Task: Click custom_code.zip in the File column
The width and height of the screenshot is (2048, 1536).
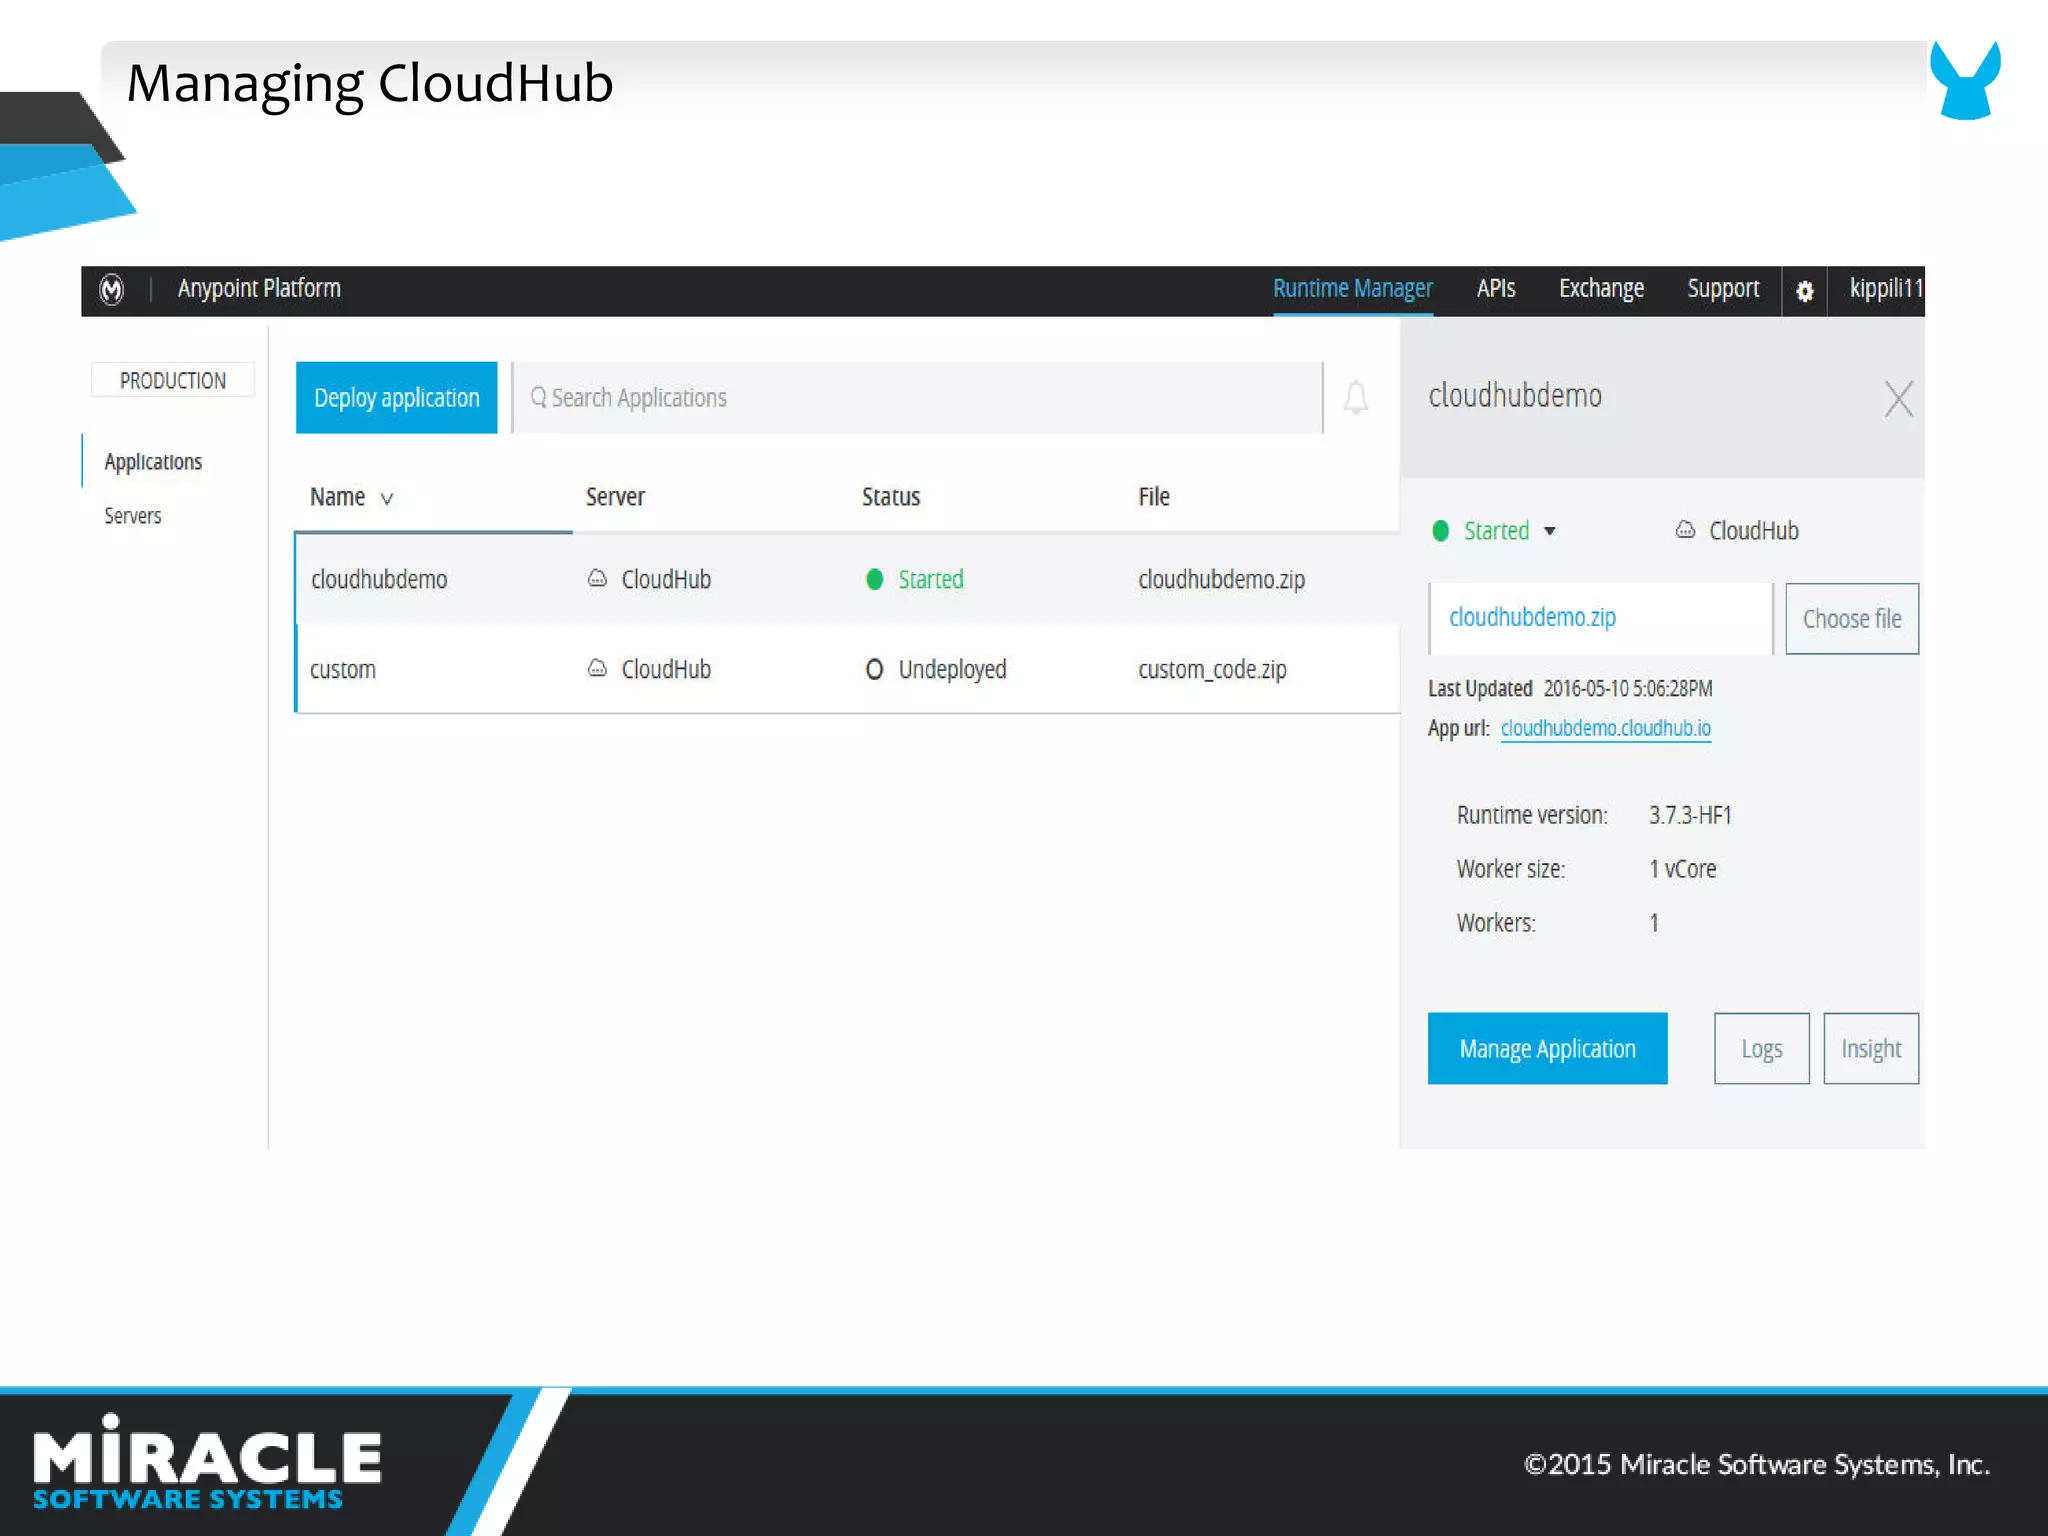Action: pyautogui.click(x=1212, y=669)
